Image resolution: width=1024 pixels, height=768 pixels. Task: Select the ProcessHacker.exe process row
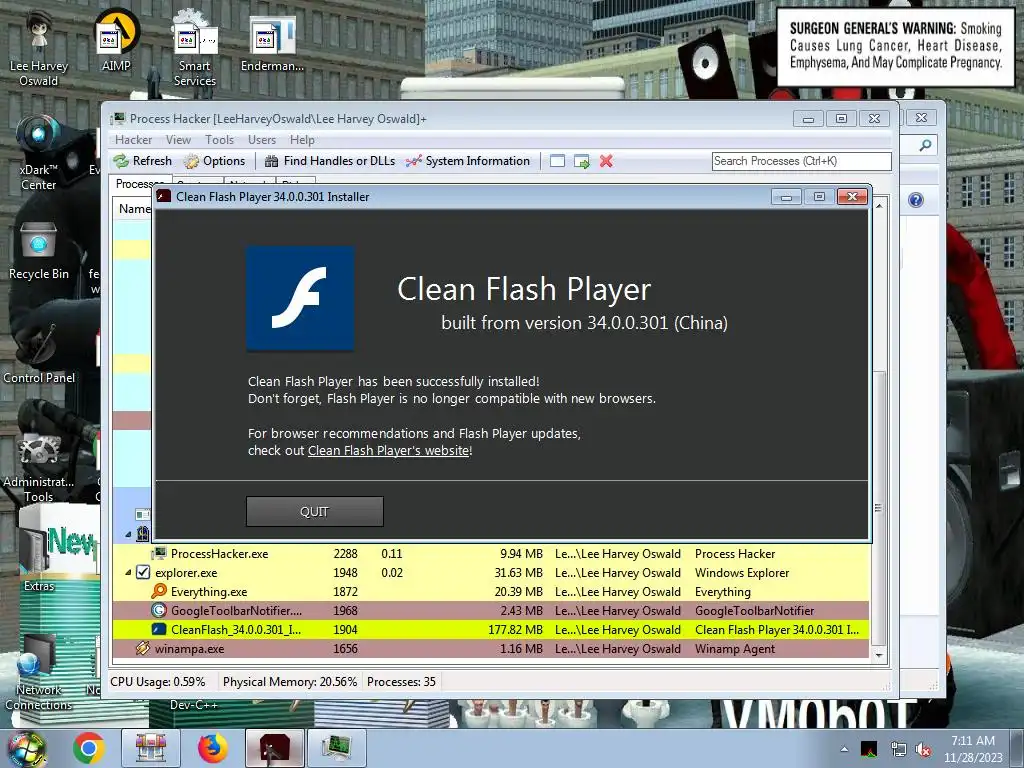[x=491, y=554]
